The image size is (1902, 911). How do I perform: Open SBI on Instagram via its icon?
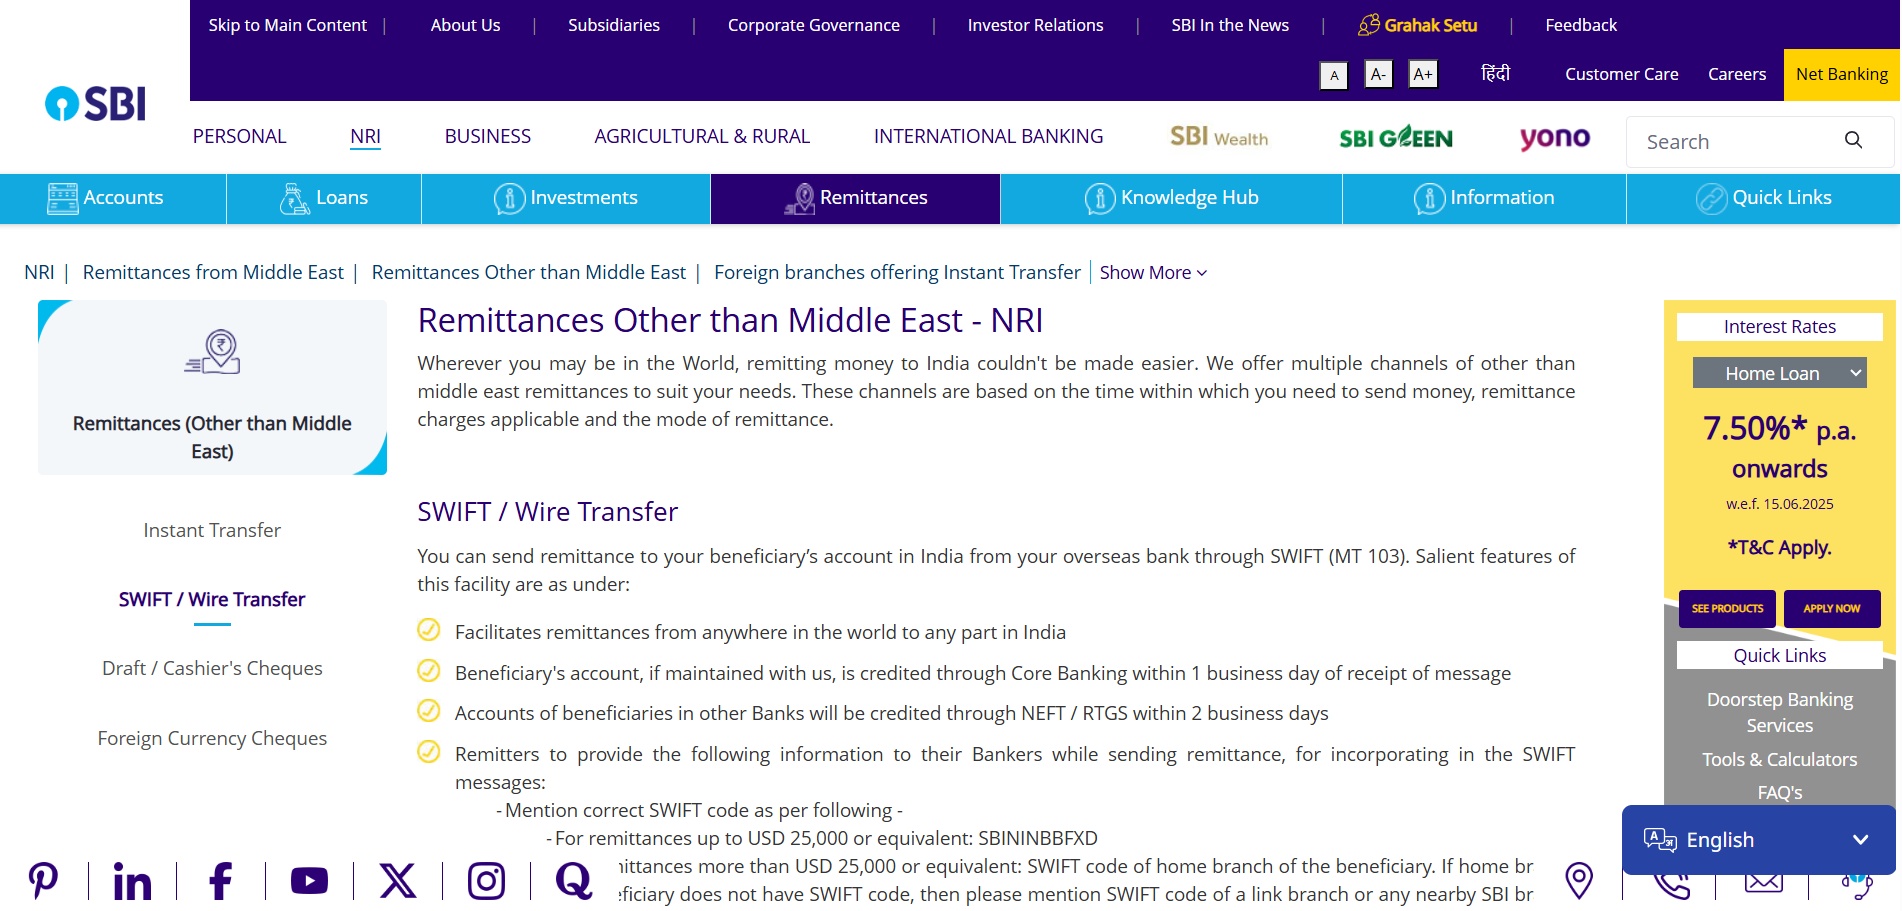[487, 881]
